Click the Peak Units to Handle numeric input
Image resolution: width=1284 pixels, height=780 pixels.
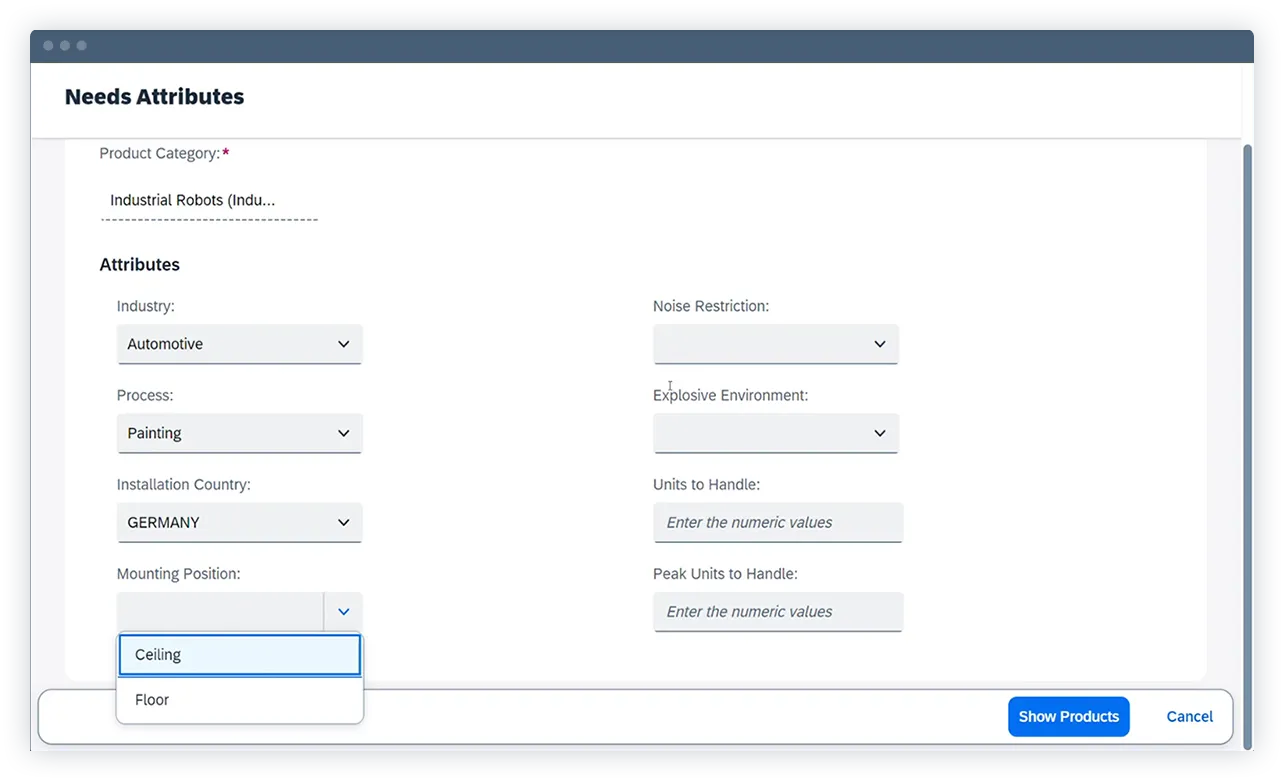click(x=778, y=611)
